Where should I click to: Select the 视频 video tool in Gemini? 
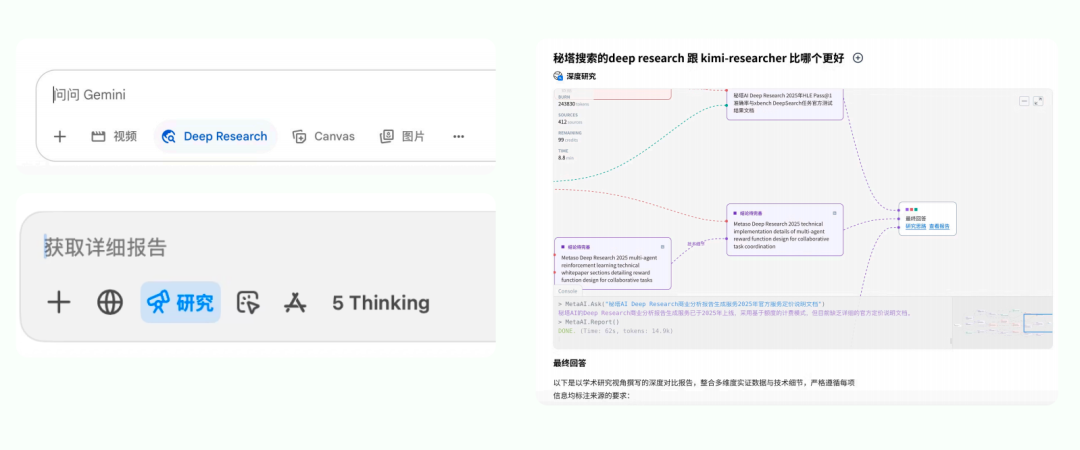coord(114,136)
